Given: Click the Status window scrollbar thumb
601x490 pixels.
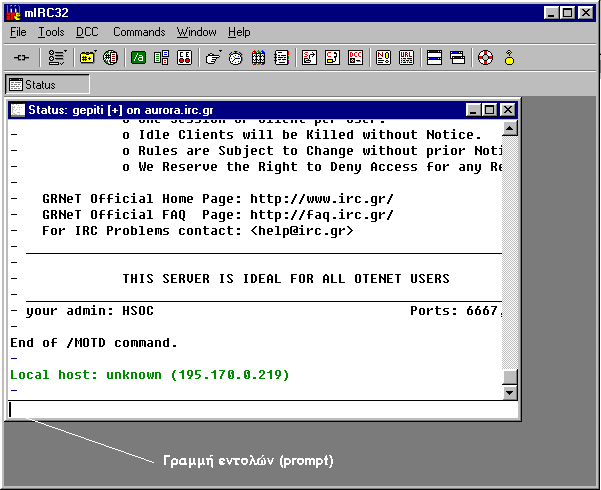Looking at the screenshot, I should 510,377.
